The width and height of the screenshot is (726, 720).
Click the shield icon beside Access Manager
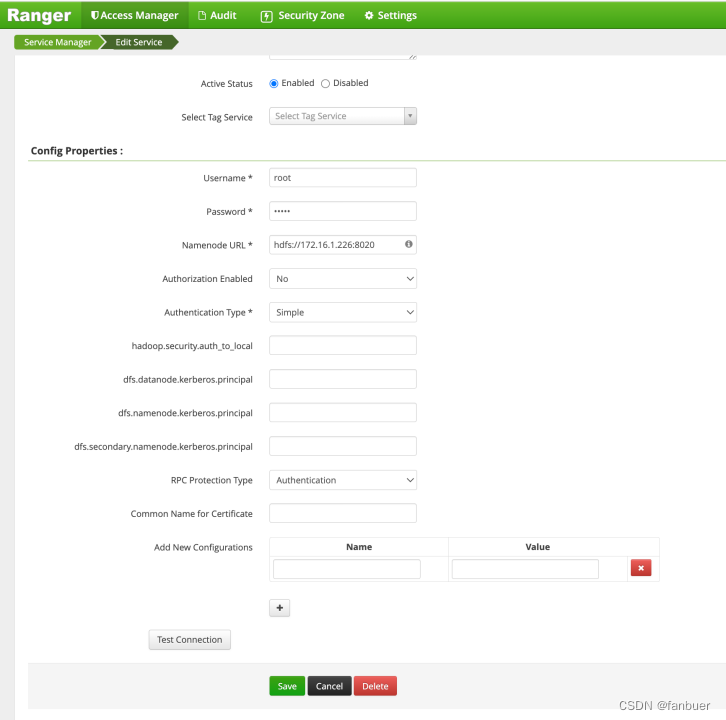[94, 15]
